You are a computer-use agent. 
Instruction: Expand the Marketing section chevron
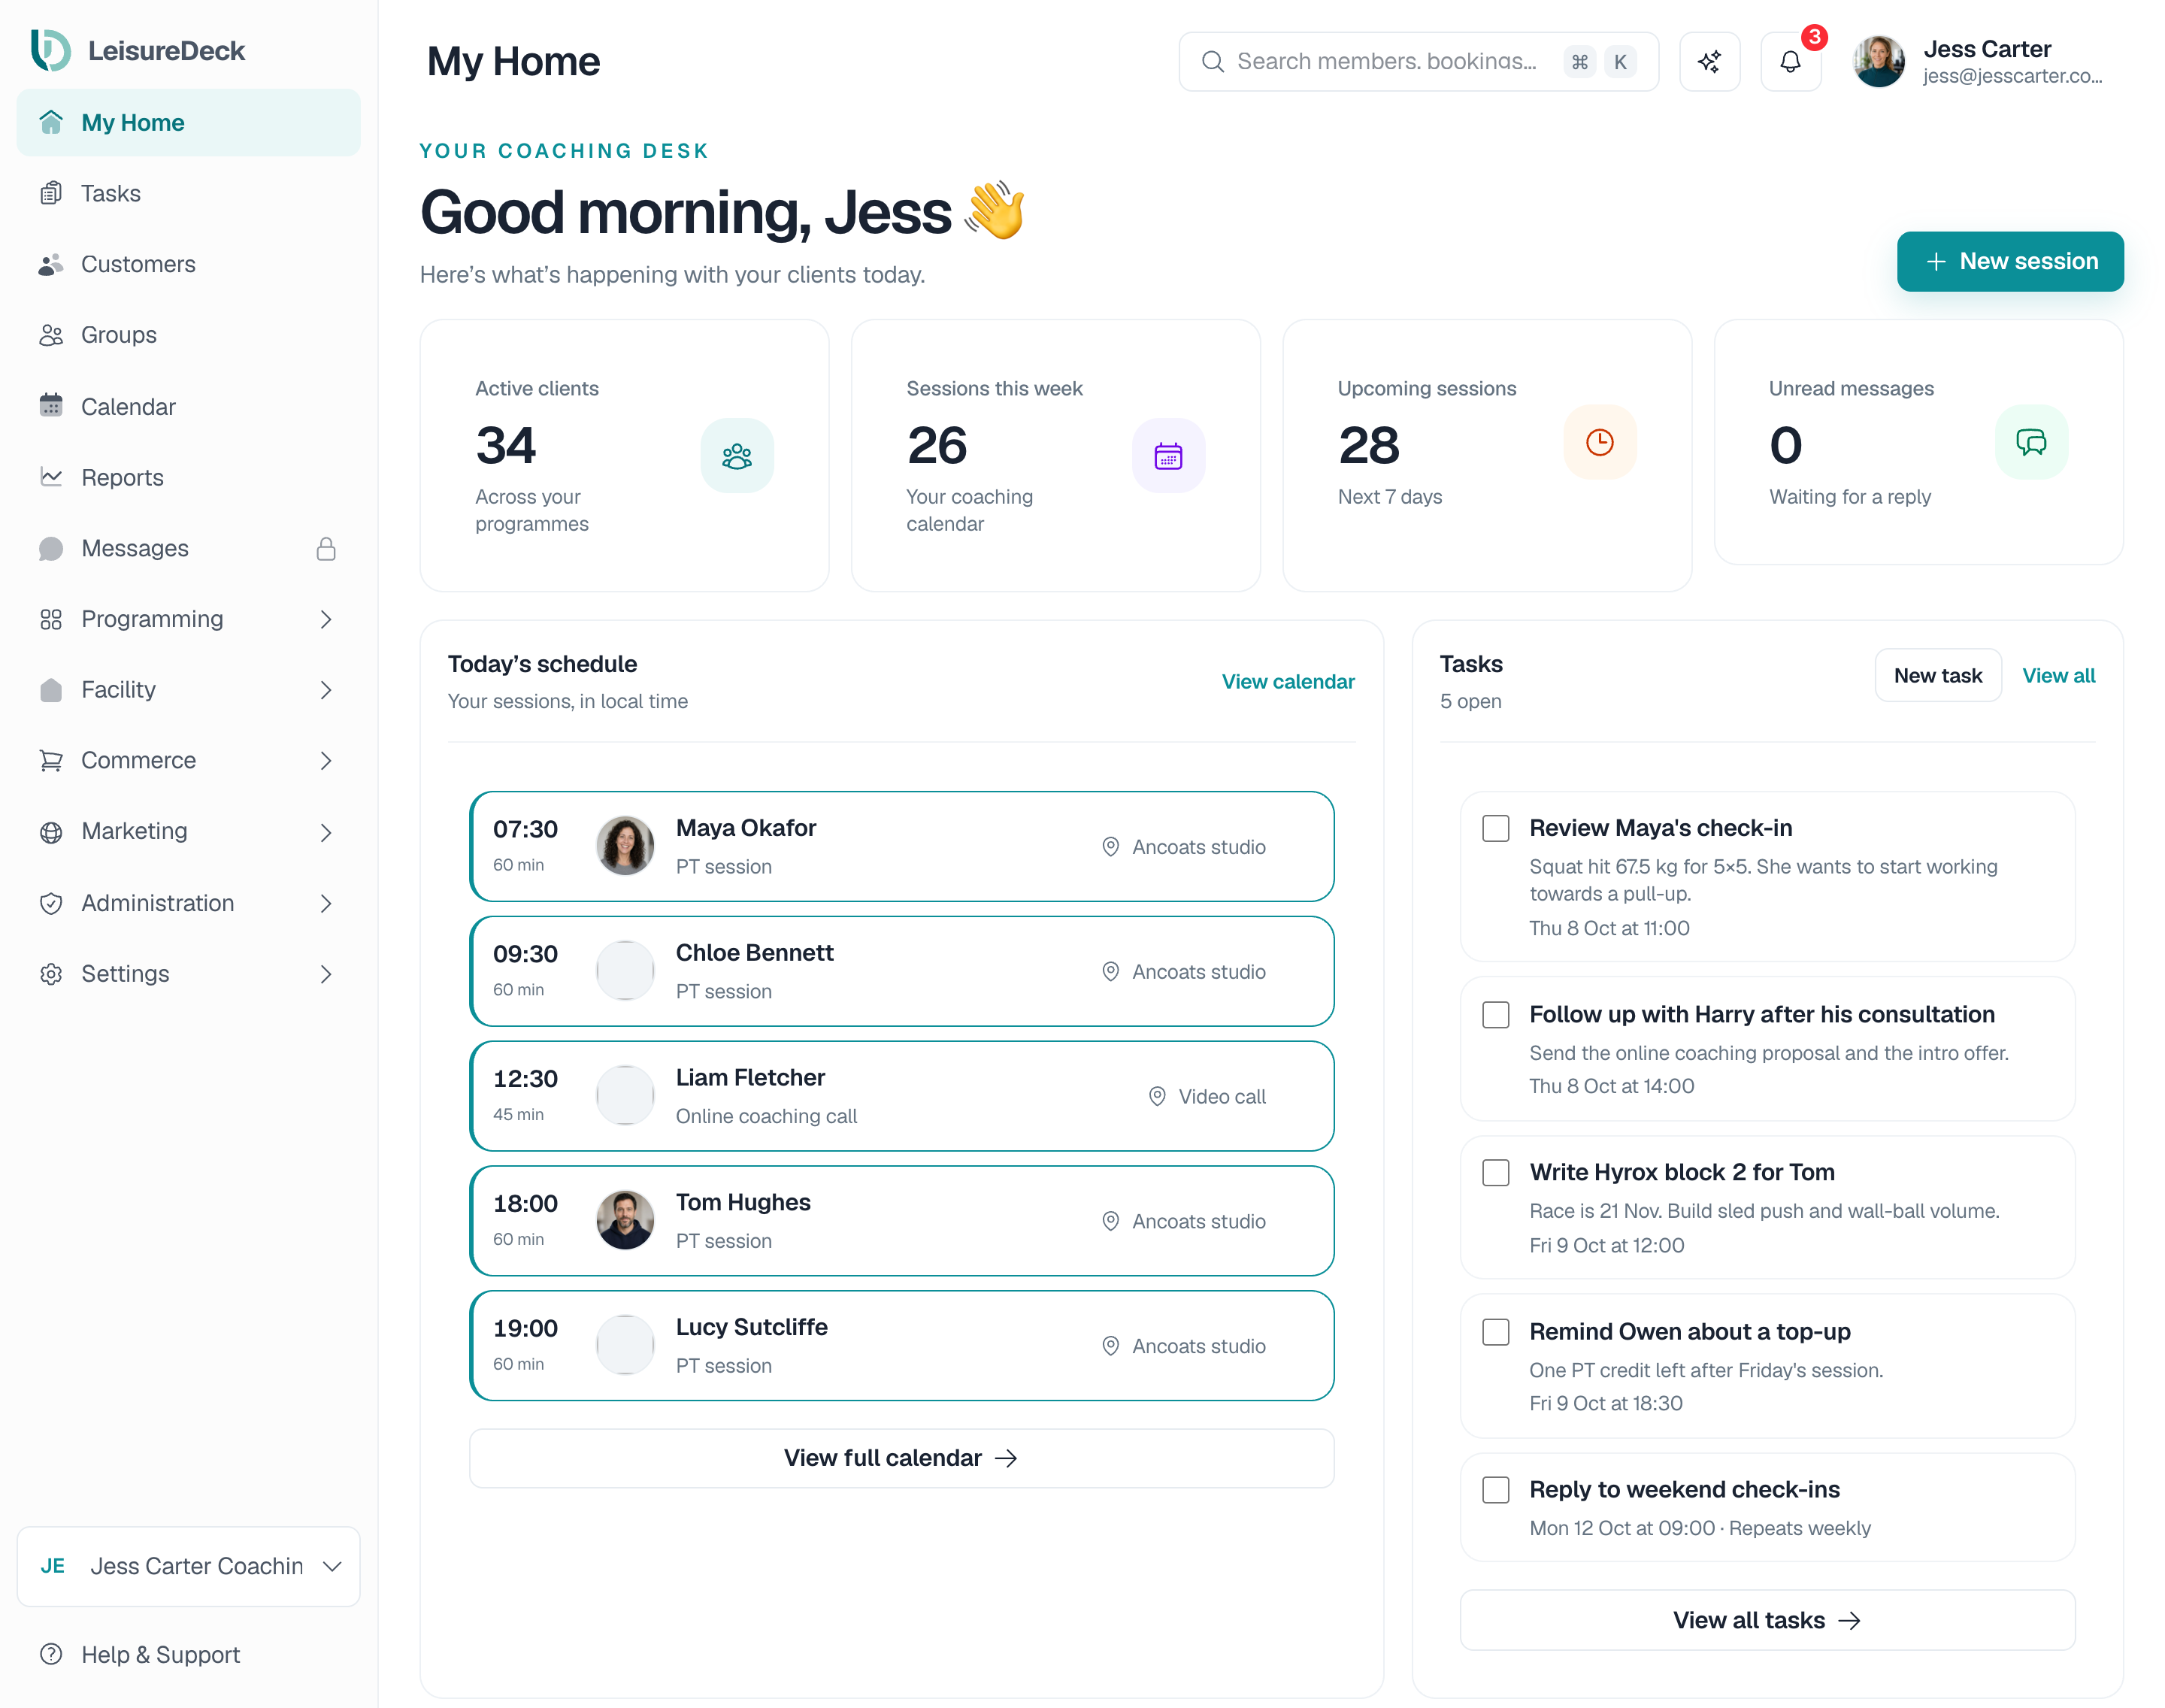coord(326,832)
